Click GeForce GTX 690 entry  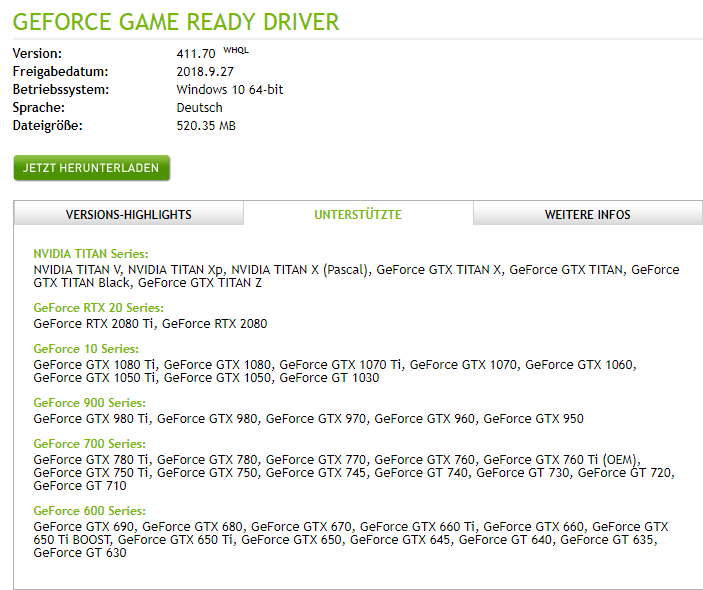pyautogui.click(x=83, y=526)
